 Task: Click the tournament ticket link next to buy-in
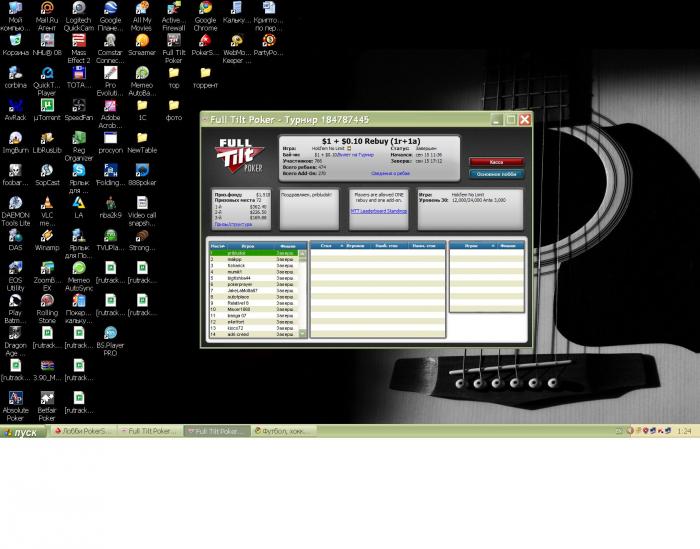click(356, 154)
